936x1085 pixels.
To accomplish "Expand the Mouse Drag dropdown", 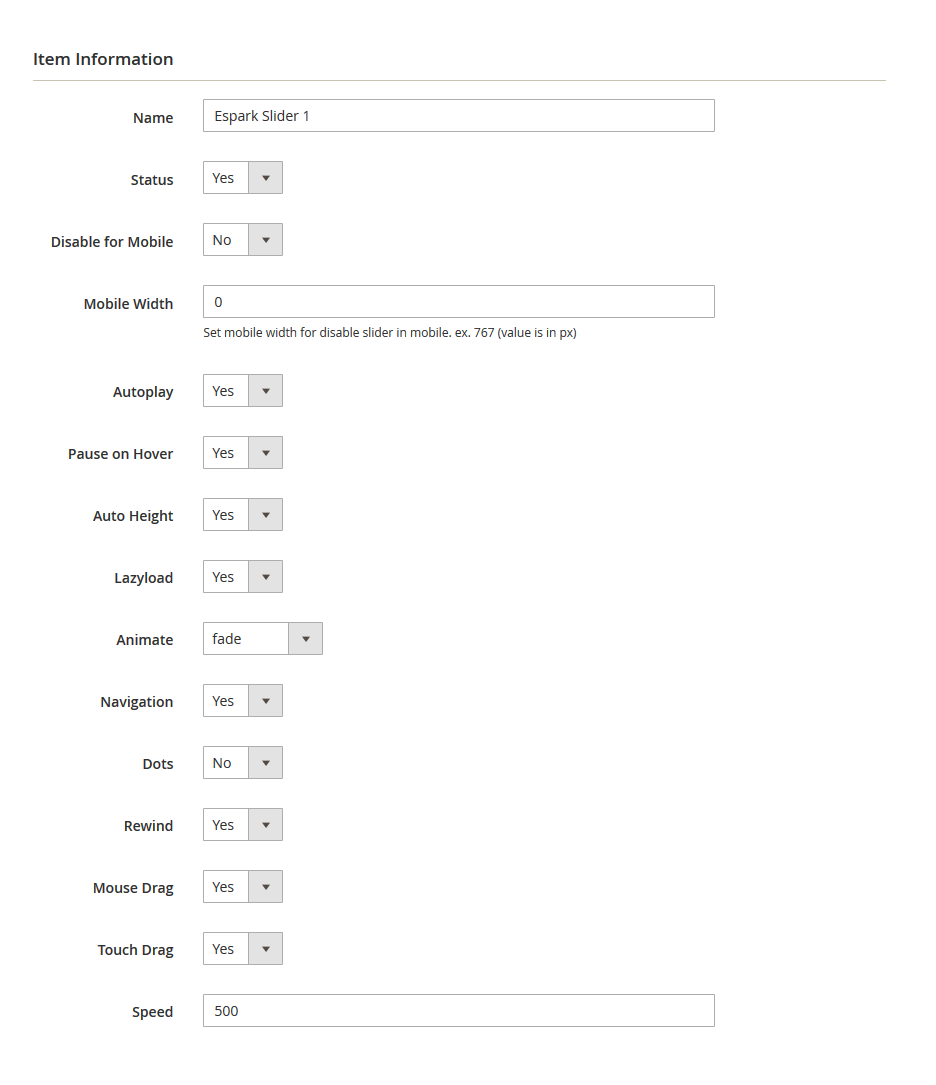I will [243, 887].
